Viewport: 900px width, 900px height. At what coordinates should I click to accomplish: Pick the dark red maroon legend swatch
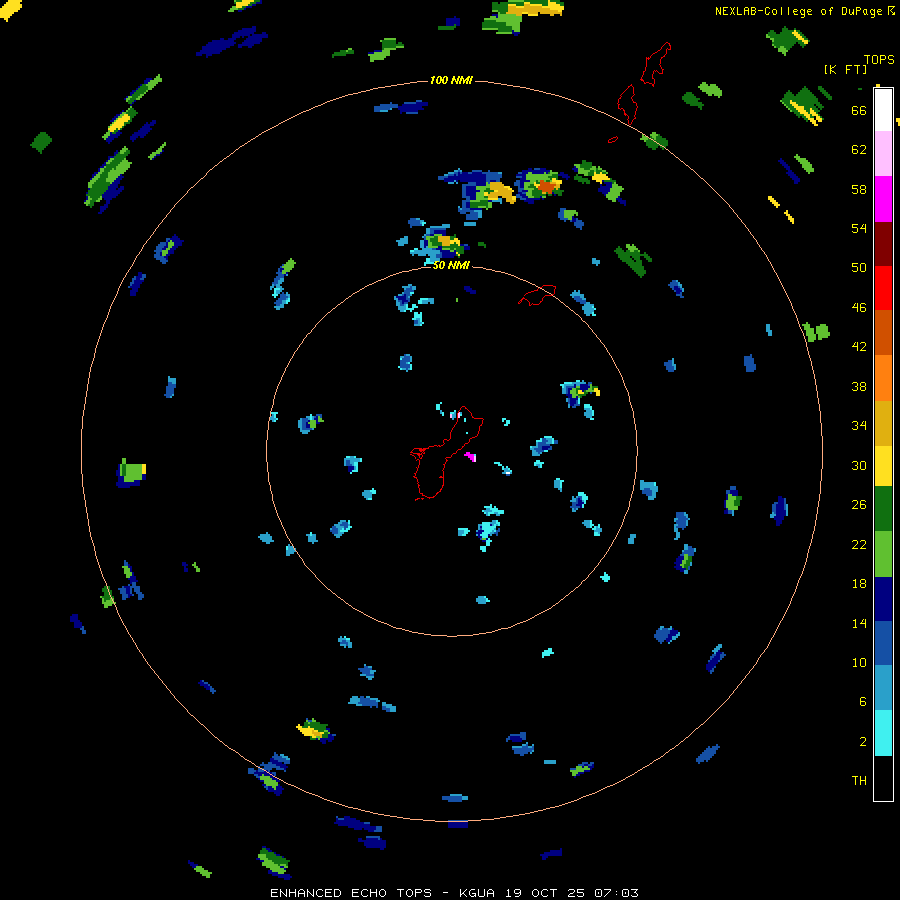(883, 243)
